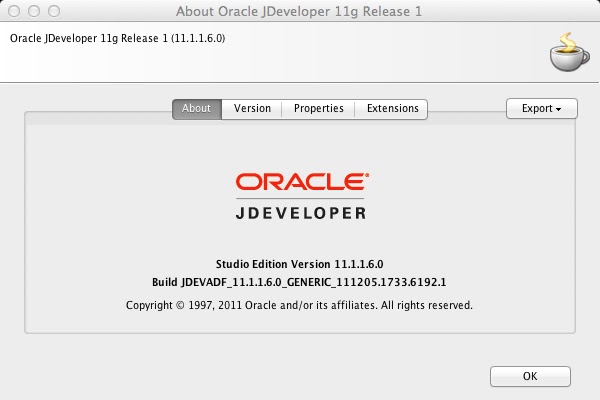
Task: Click the Oracle JDeveloper logo
Action: tap(302, 196)
